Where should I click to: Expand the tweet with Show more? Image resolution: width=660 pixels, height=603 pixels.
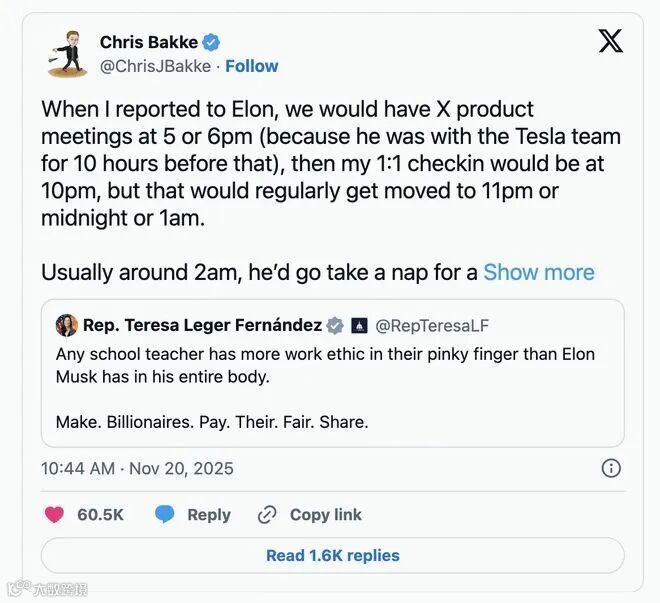538,272
